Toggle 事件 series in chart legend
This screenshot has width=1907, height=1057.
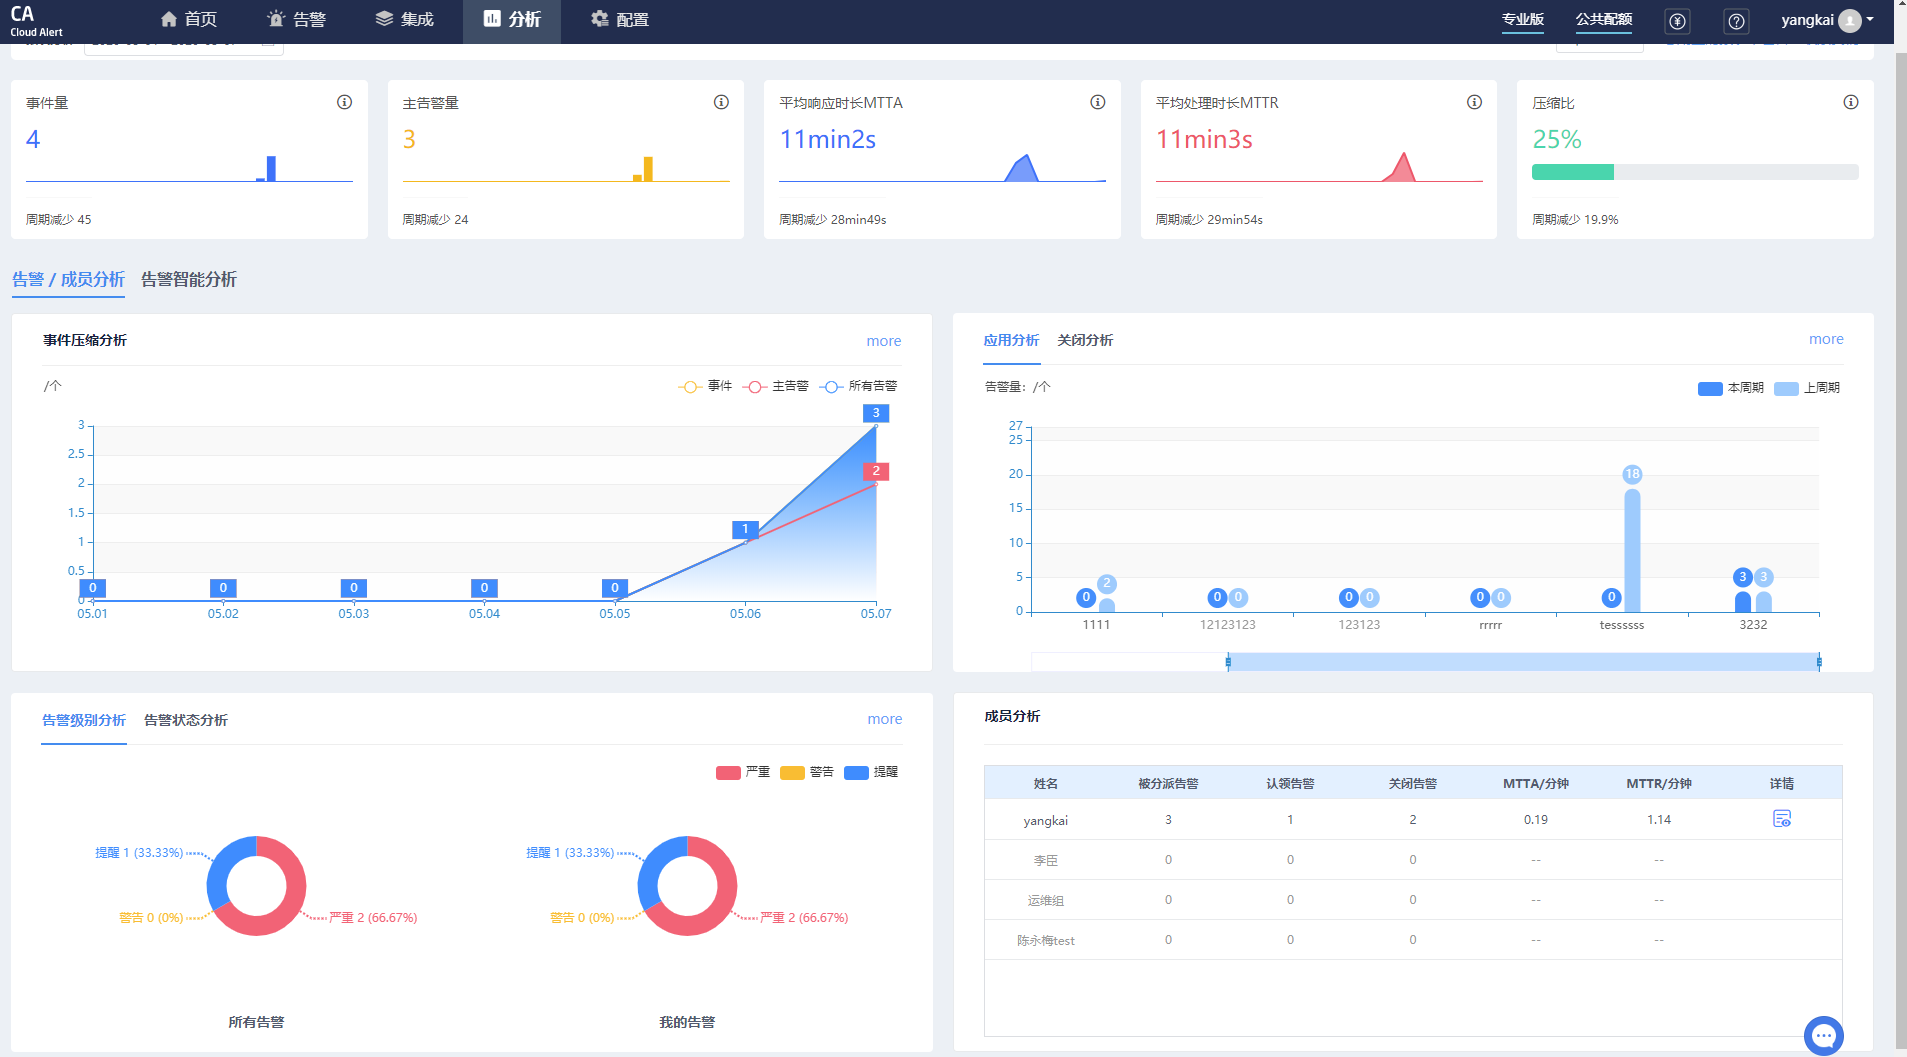[x=705, y=386]
